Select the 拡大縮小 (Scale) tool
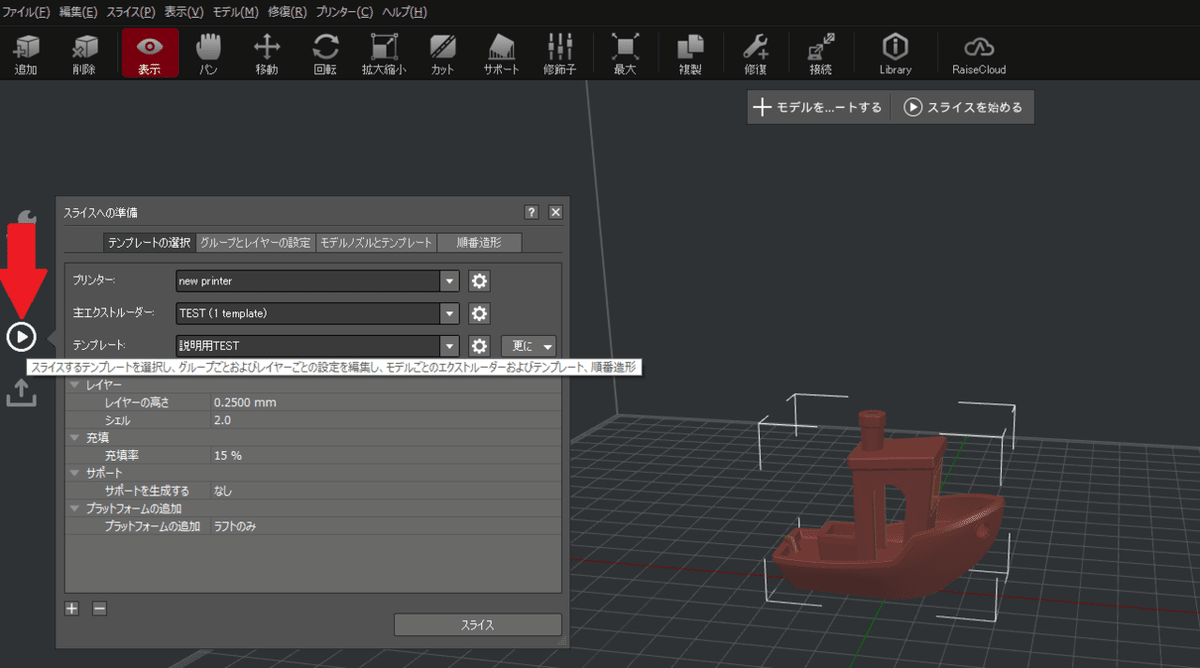The image size is (1200, 668). pos(384,53)
